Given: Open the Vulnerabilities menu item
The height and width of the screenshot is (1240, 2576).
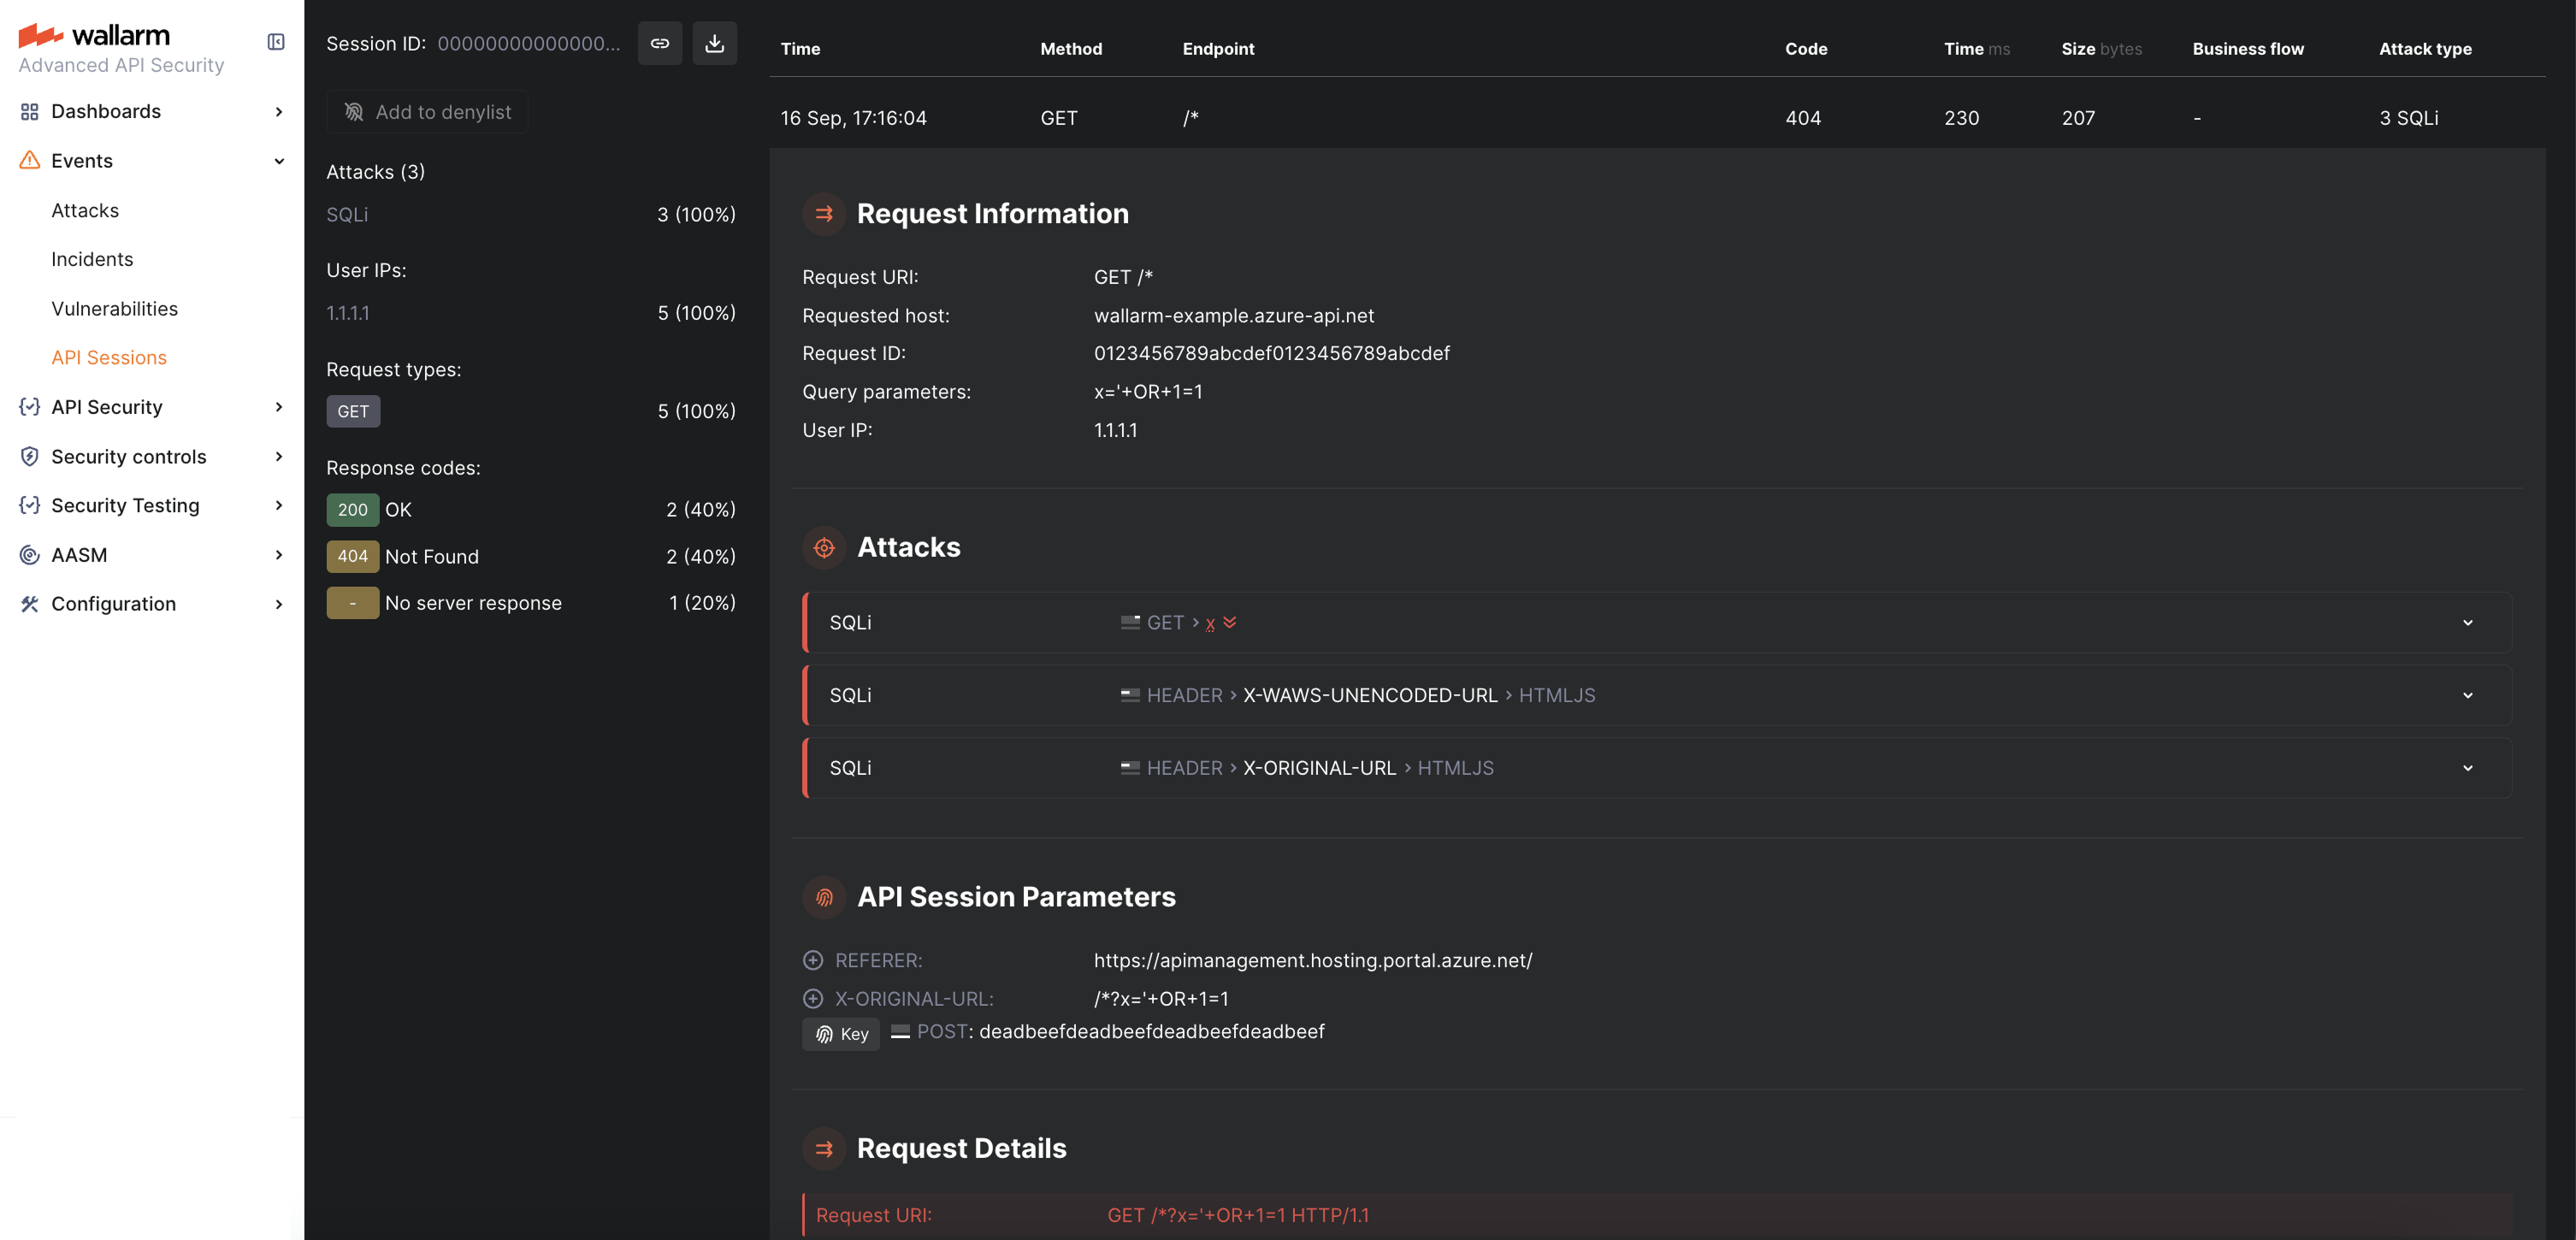Looking at the screenshot, I should coord(114,308).
